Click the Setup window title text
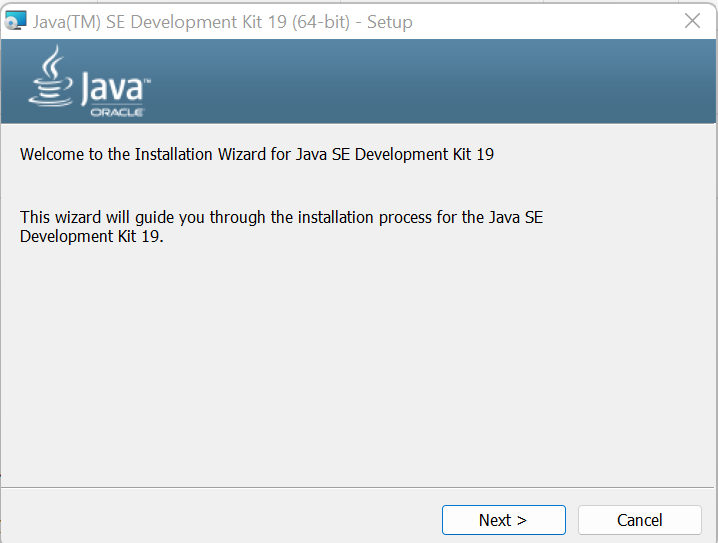This screenshot has width=718, height=543. pos(223,22)
